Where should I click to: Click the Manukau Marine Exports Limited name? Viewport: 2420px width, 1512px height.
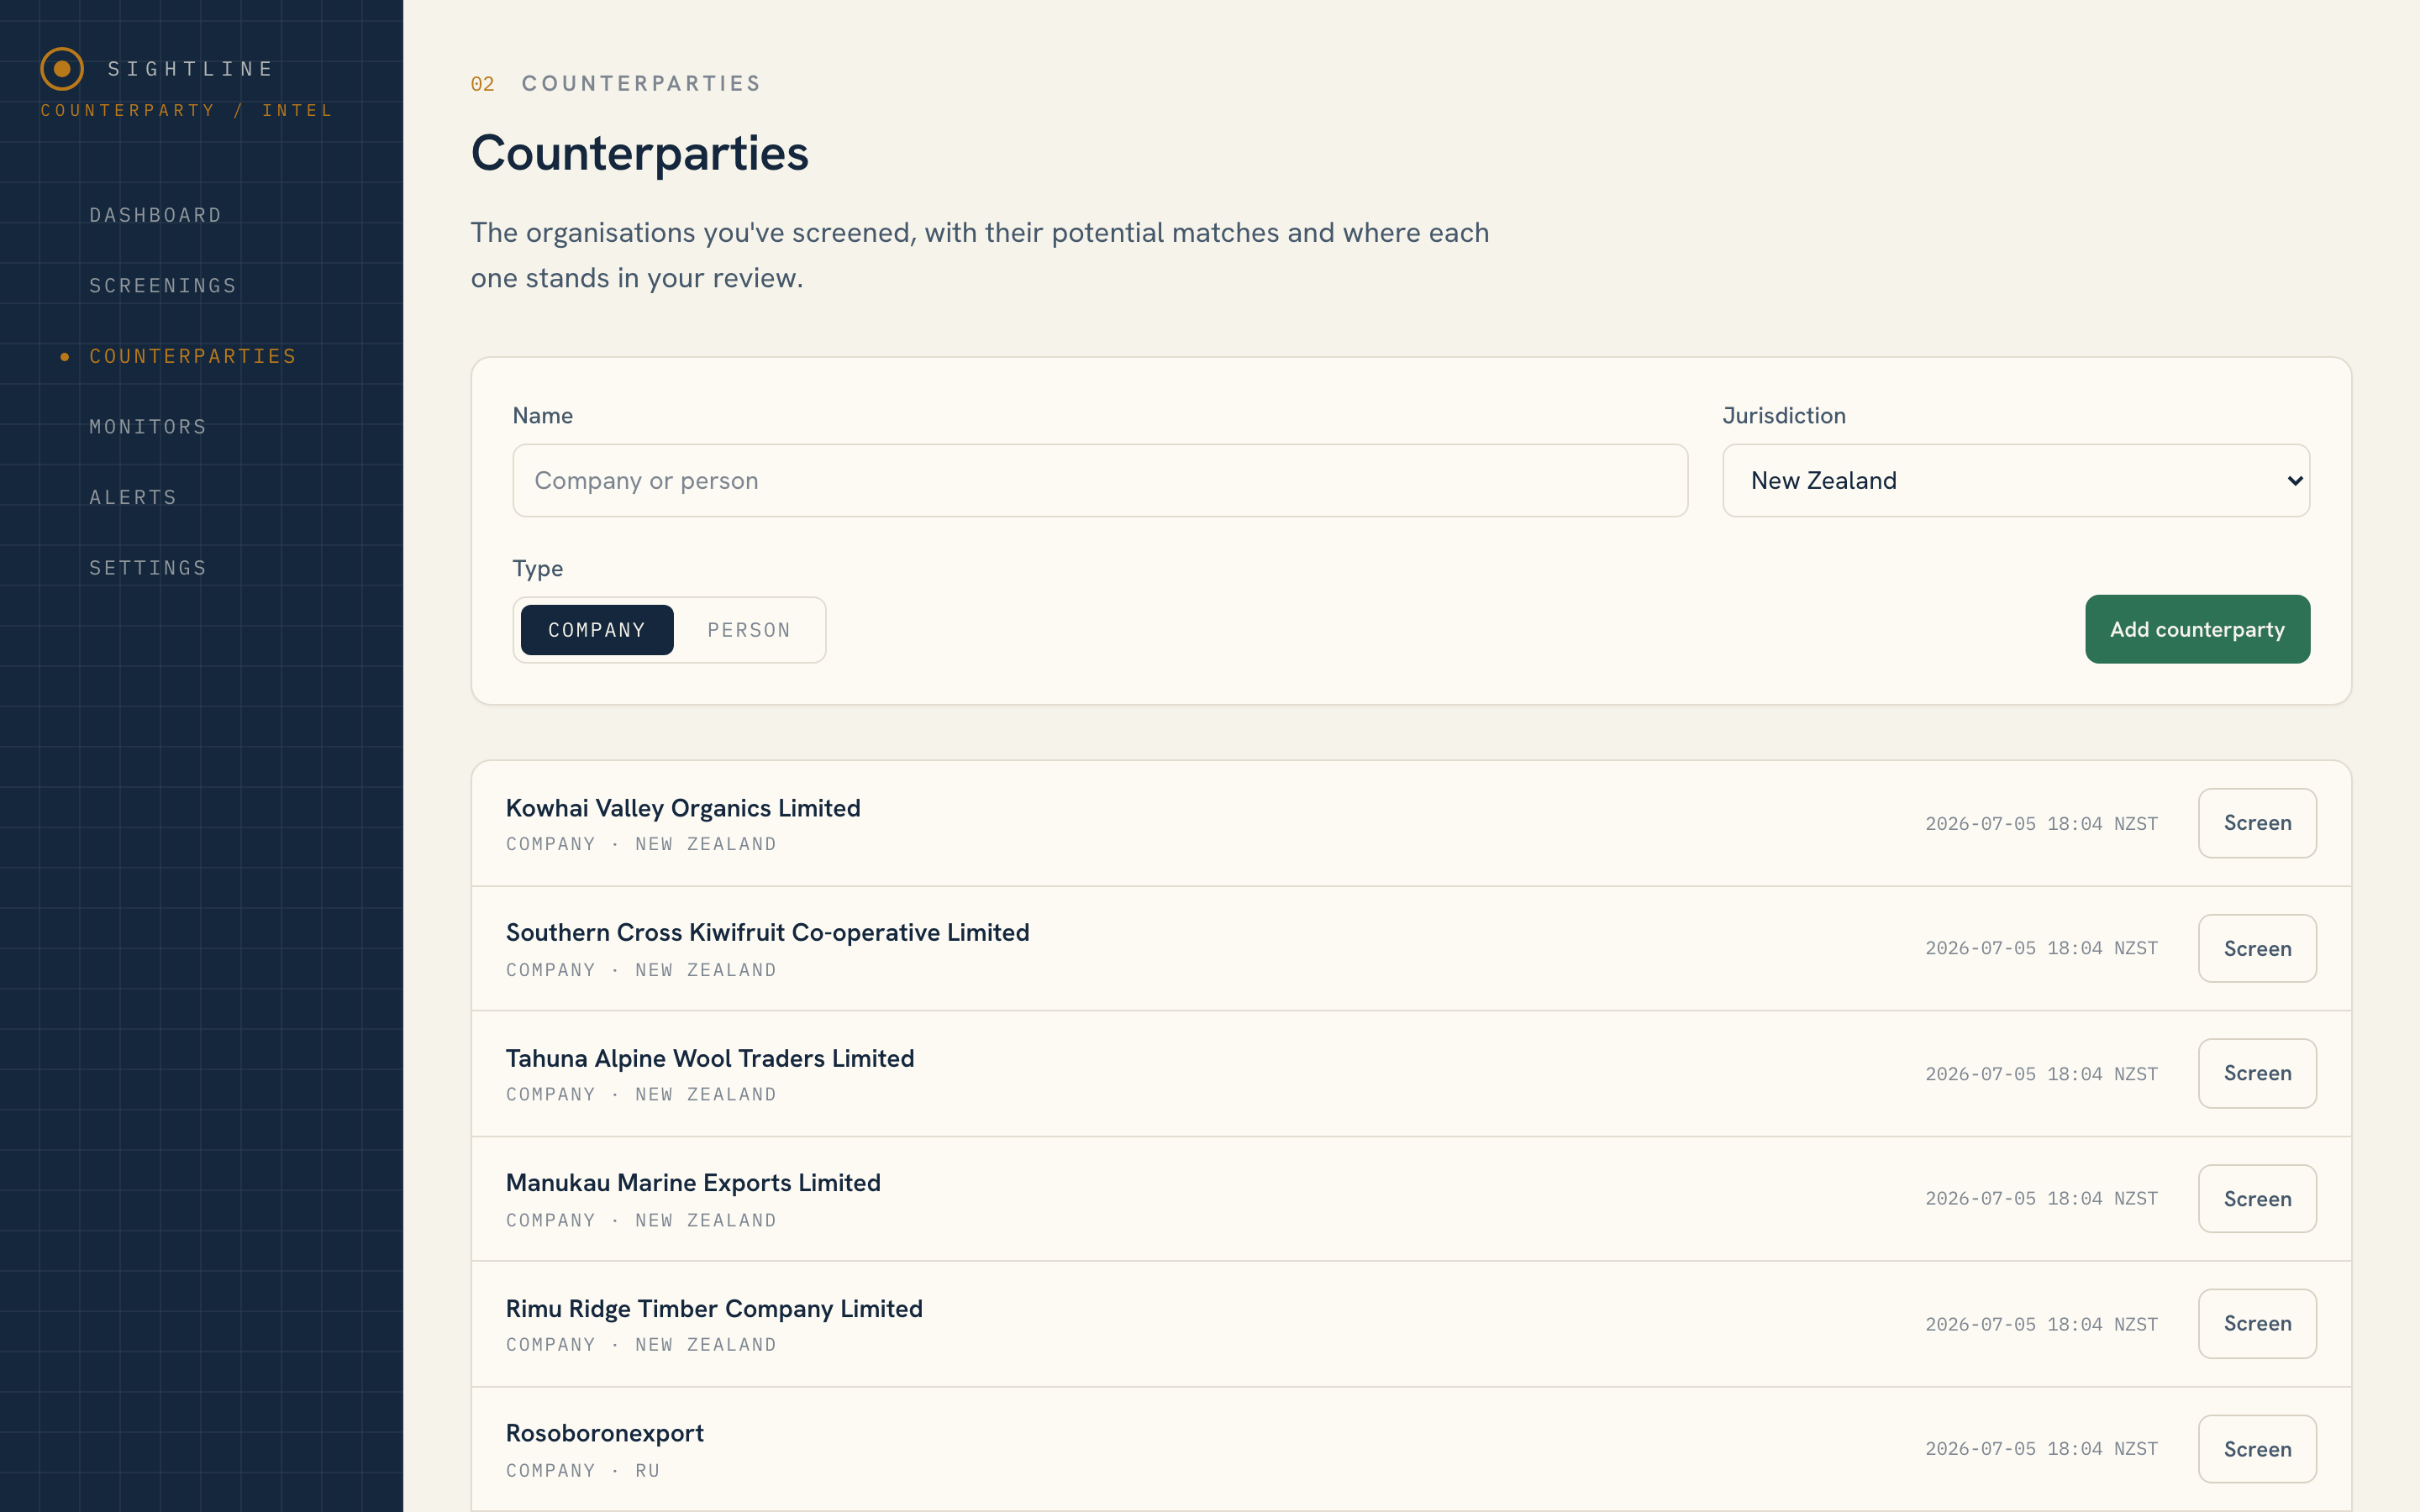(x=693, y=1183)
